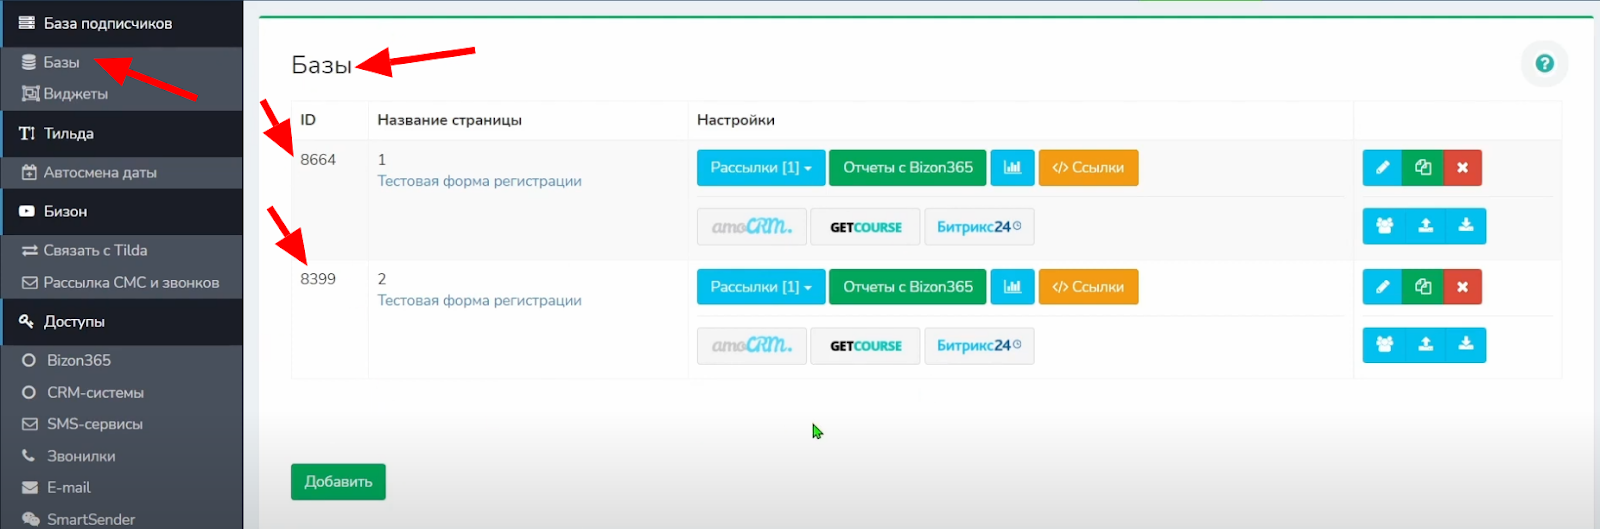1600x529 pixels.
Task: Click the upload icon for base 8664
Action: click(1425, 226)
